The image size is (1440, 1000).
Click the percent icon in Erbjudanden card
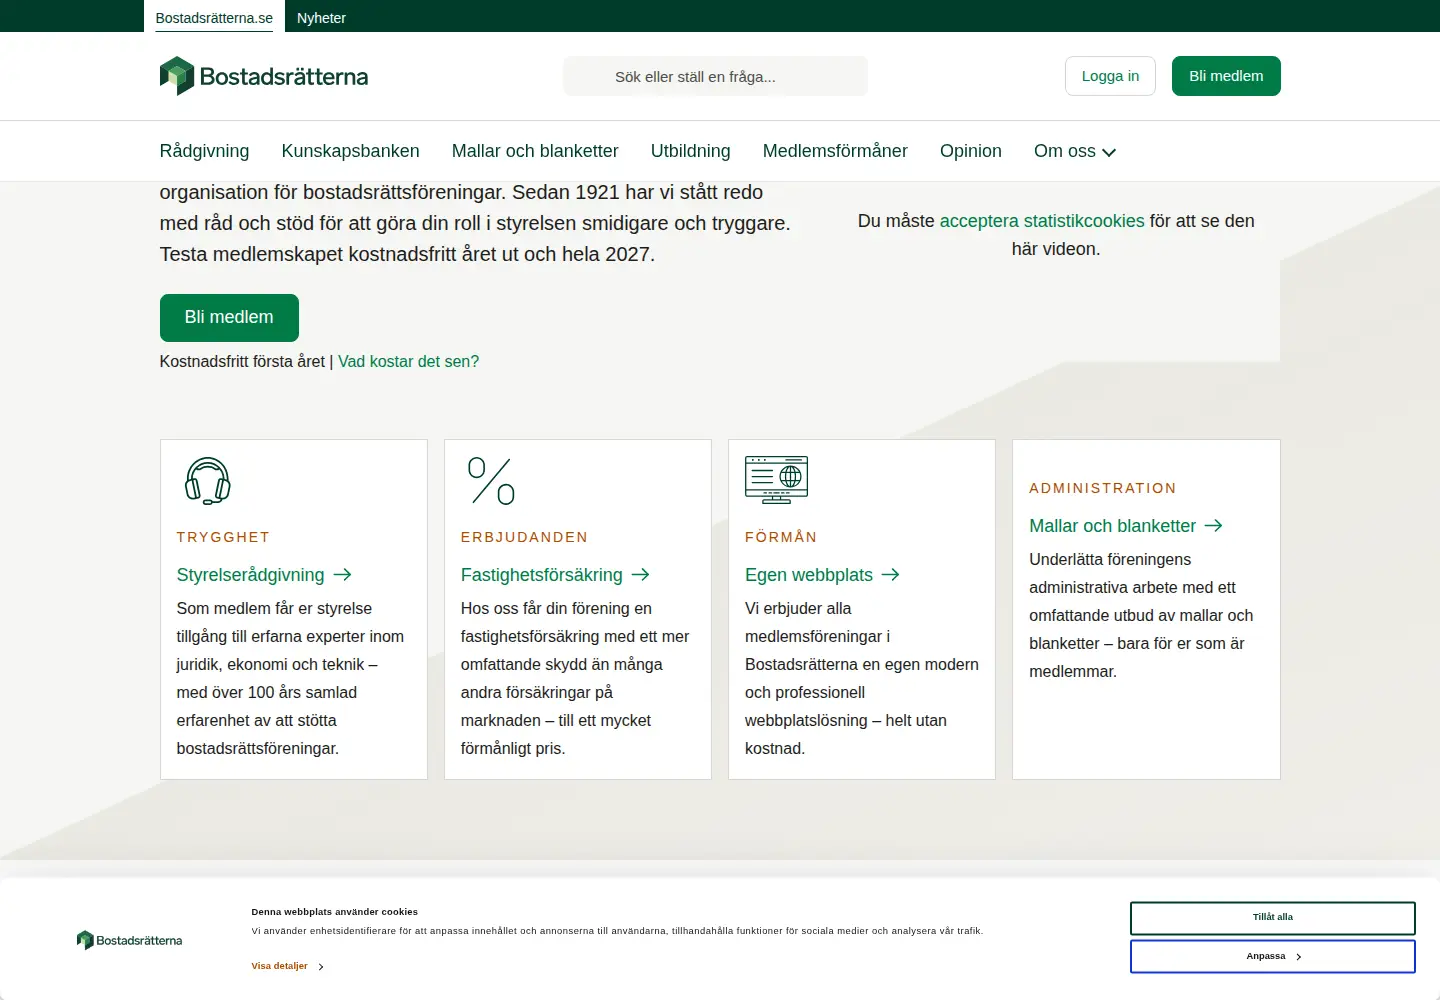(x=492, y=481)
